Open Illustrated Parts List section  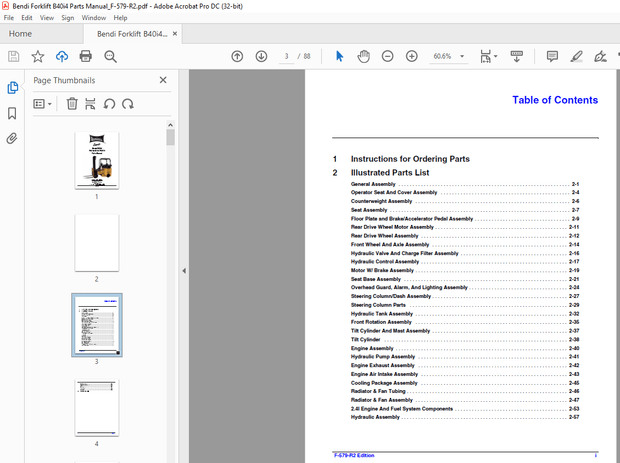pyautogui.click(x=390, y=173)
